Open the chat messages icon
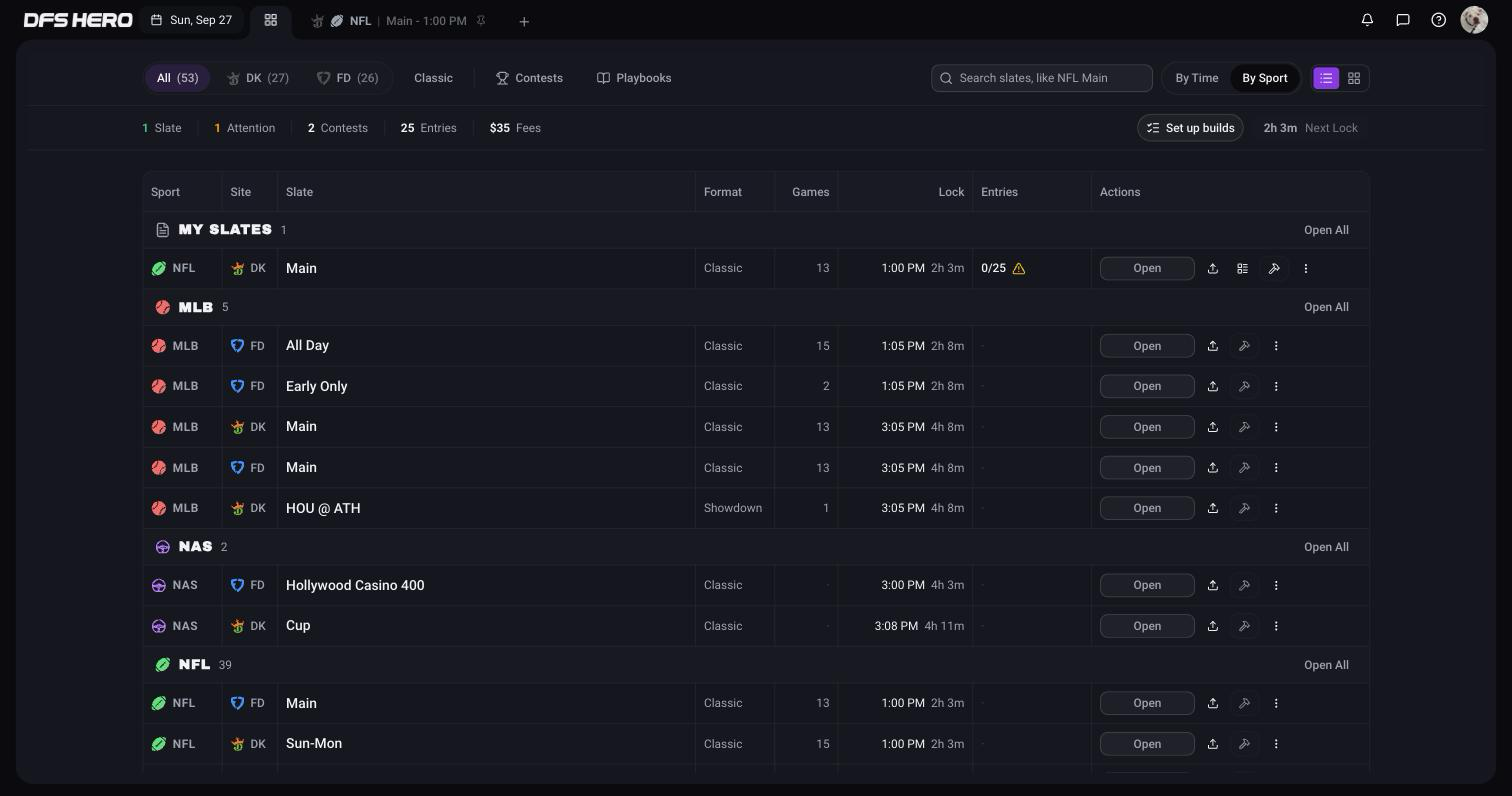 pyautogui.click(x=1403, y=20)
